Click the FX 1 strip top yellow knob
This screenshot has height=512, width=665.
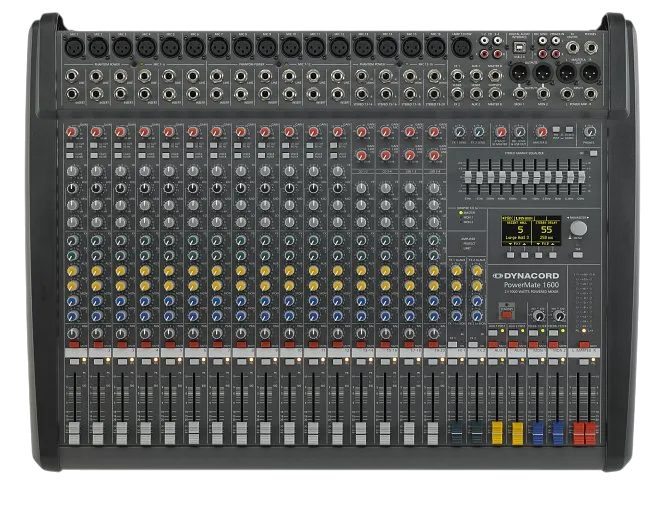456,271
